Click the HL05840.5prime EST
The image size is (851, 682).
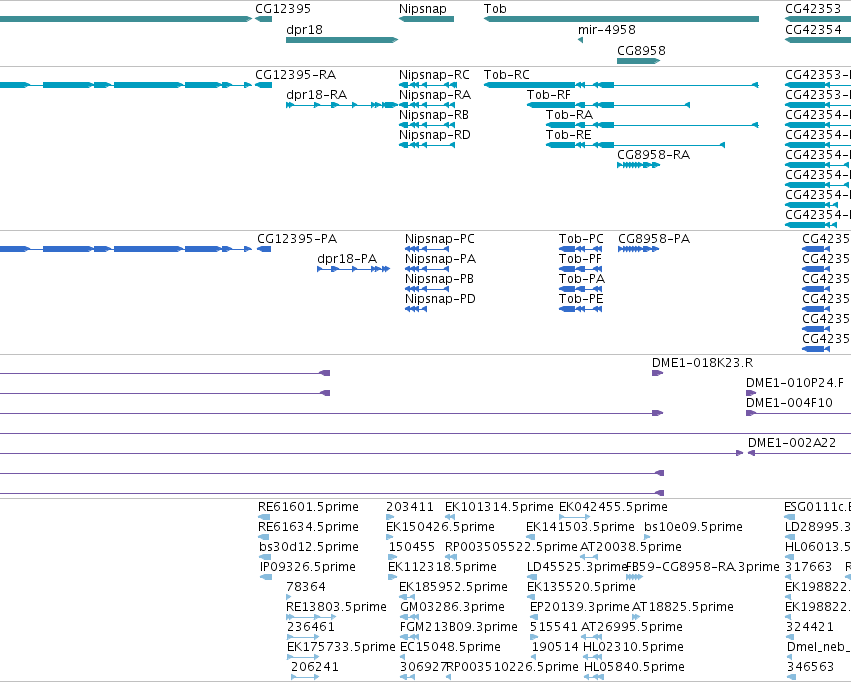(594, 677)
